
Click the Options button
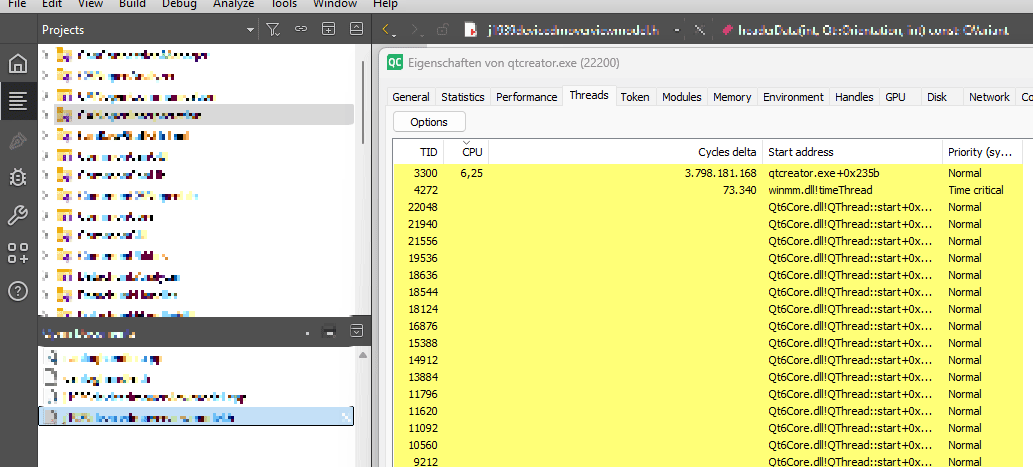[x=429, y=122]
